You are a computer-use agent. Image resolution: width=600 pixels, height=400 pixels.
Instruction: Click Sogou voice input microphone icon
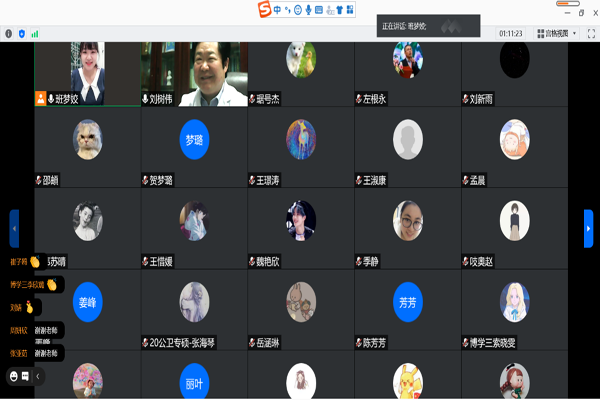click(308, 10)
